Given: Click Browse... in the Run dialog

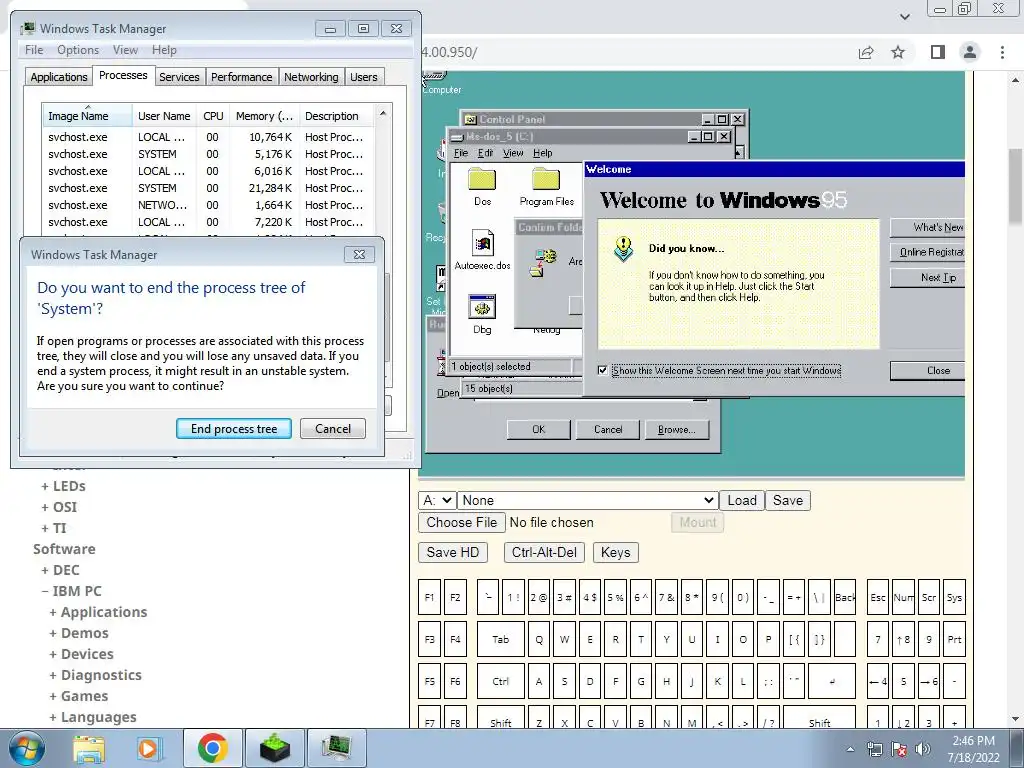Looking at the screenshot, I should [x=677, y=429].
